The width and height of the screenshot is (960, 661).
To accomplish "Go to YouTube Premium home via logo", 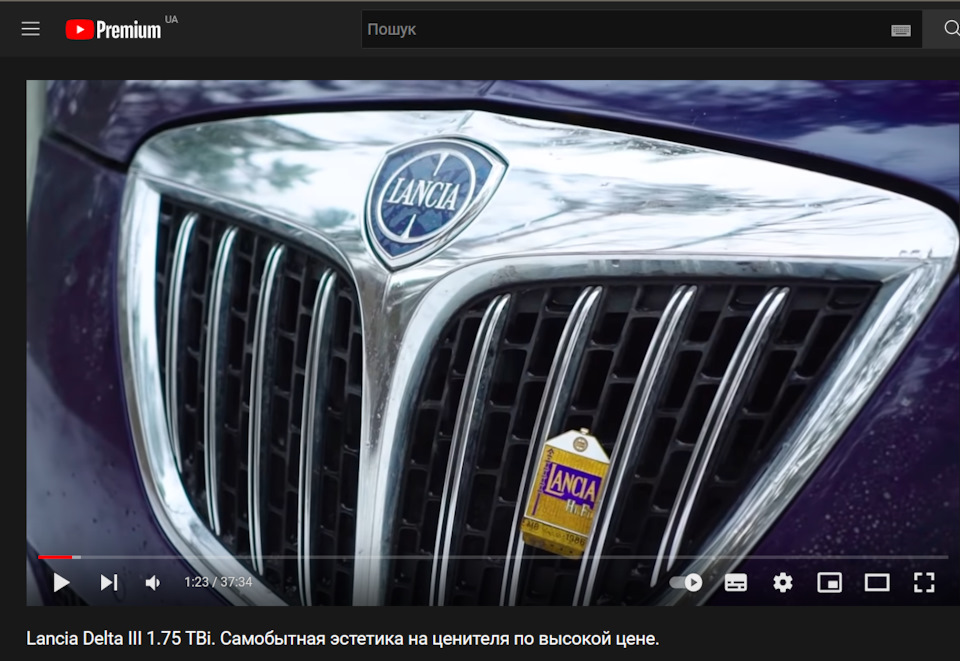I will (x=113, y=29).
